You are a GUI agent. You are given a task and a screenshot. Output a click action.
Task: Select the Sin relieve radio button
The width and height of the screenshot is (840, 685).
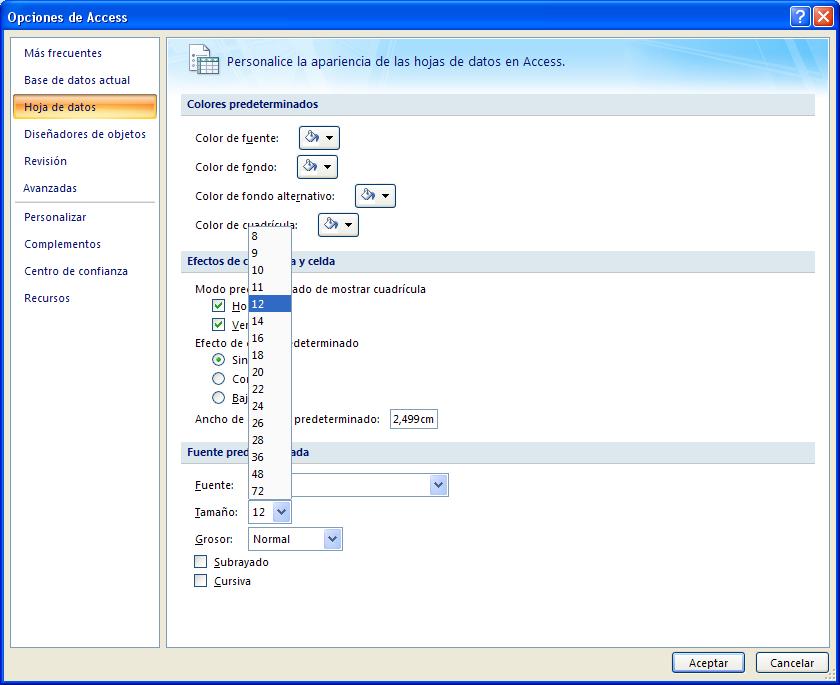click(x=218, y=359)
